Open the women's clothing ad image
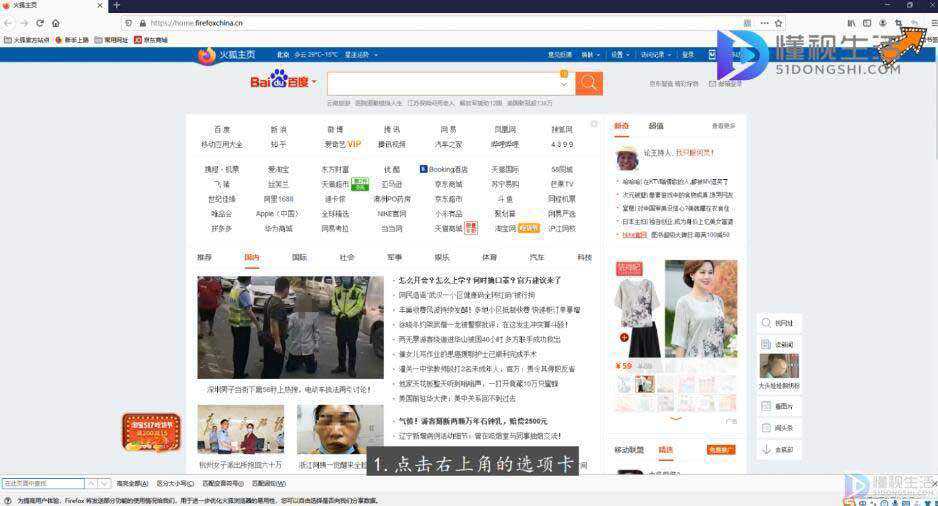 [676, 309]
